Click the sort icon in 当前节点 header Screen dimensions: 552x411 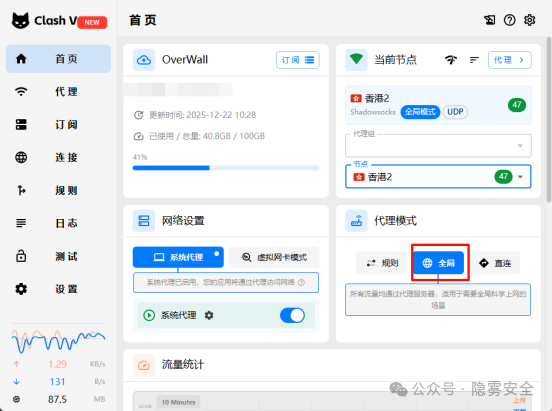click(474, 60)
